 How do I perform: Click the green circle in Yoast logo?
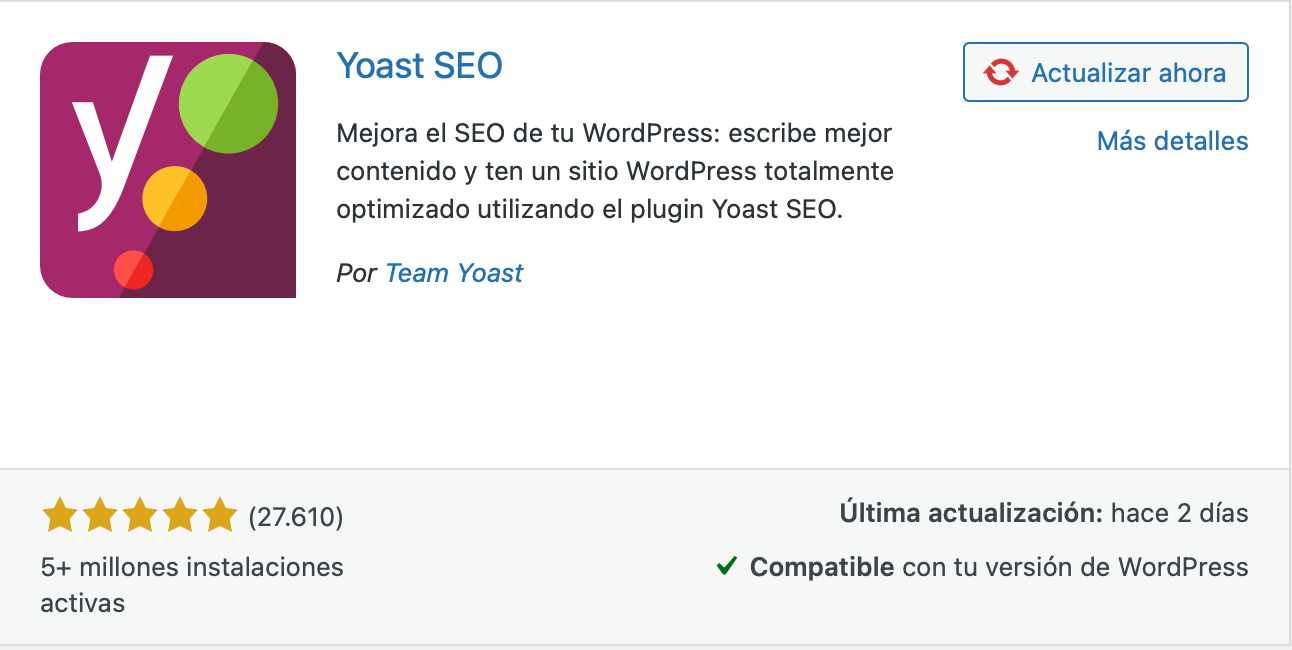(x=228, y=103)
